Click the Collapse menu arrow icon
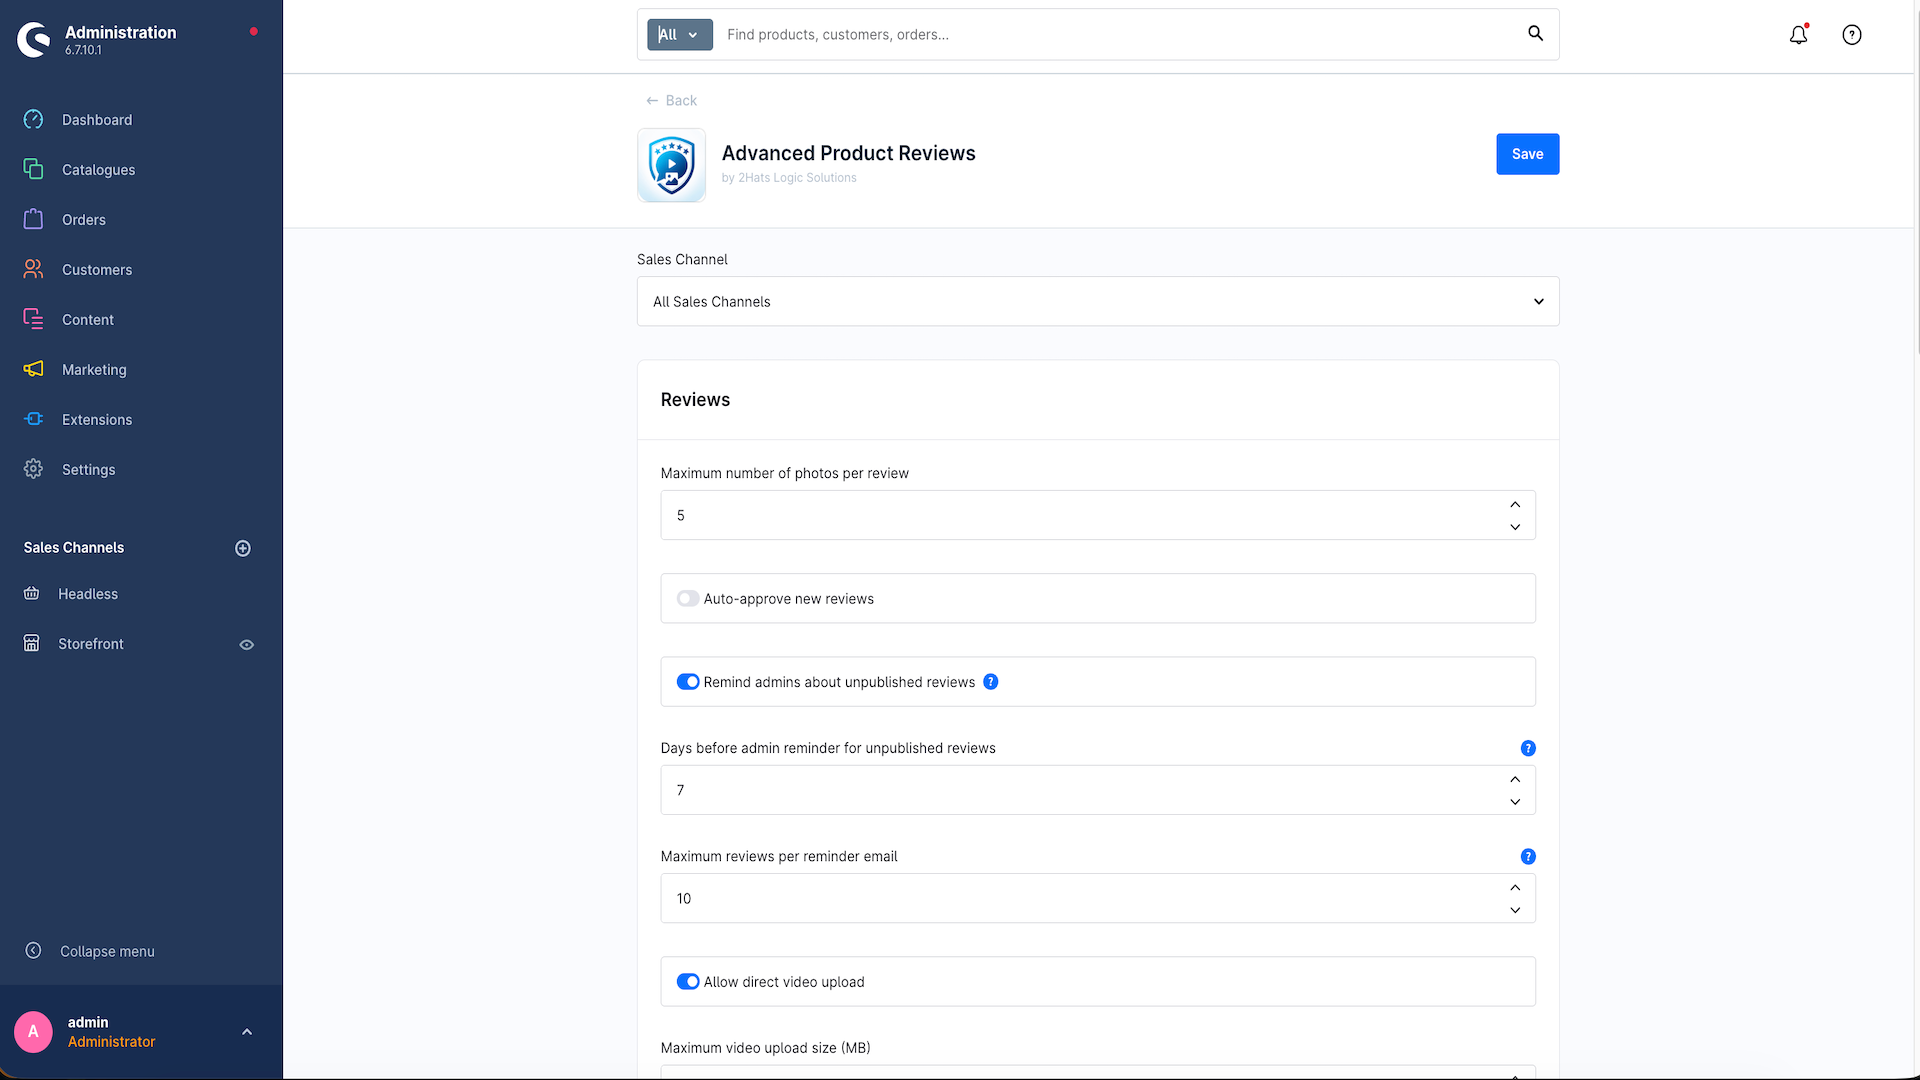Viewport: 1920px width, 1080px height. click(33, 950)
